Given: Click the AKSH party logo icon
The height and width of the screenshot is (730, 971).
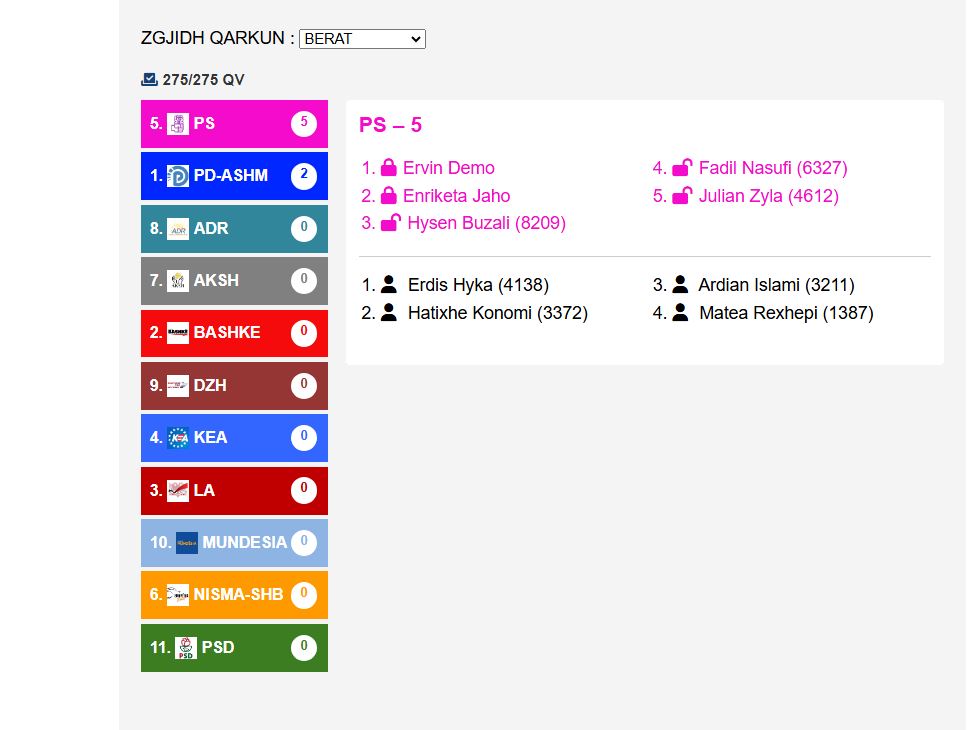Looking at the screenshot, I should click(178, 281).
